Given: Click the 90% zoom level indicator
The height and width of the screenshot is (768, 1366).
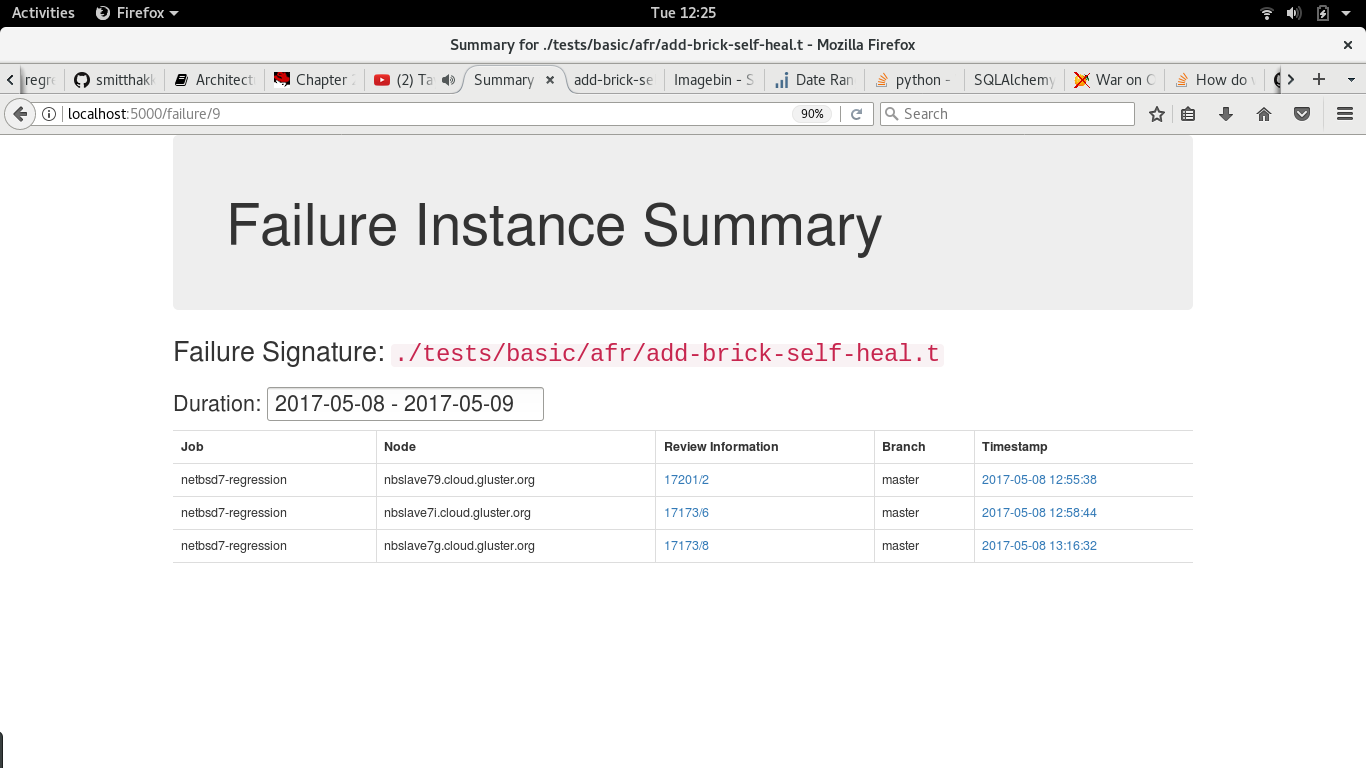Looking at the screenshot, I should coord(812,114).
